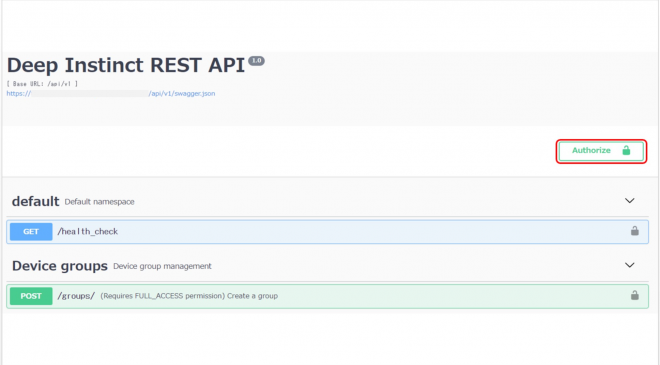Screen dimensions: 660x365
Task: Click the green POST method badge
Action: click(x=31, y=296)
